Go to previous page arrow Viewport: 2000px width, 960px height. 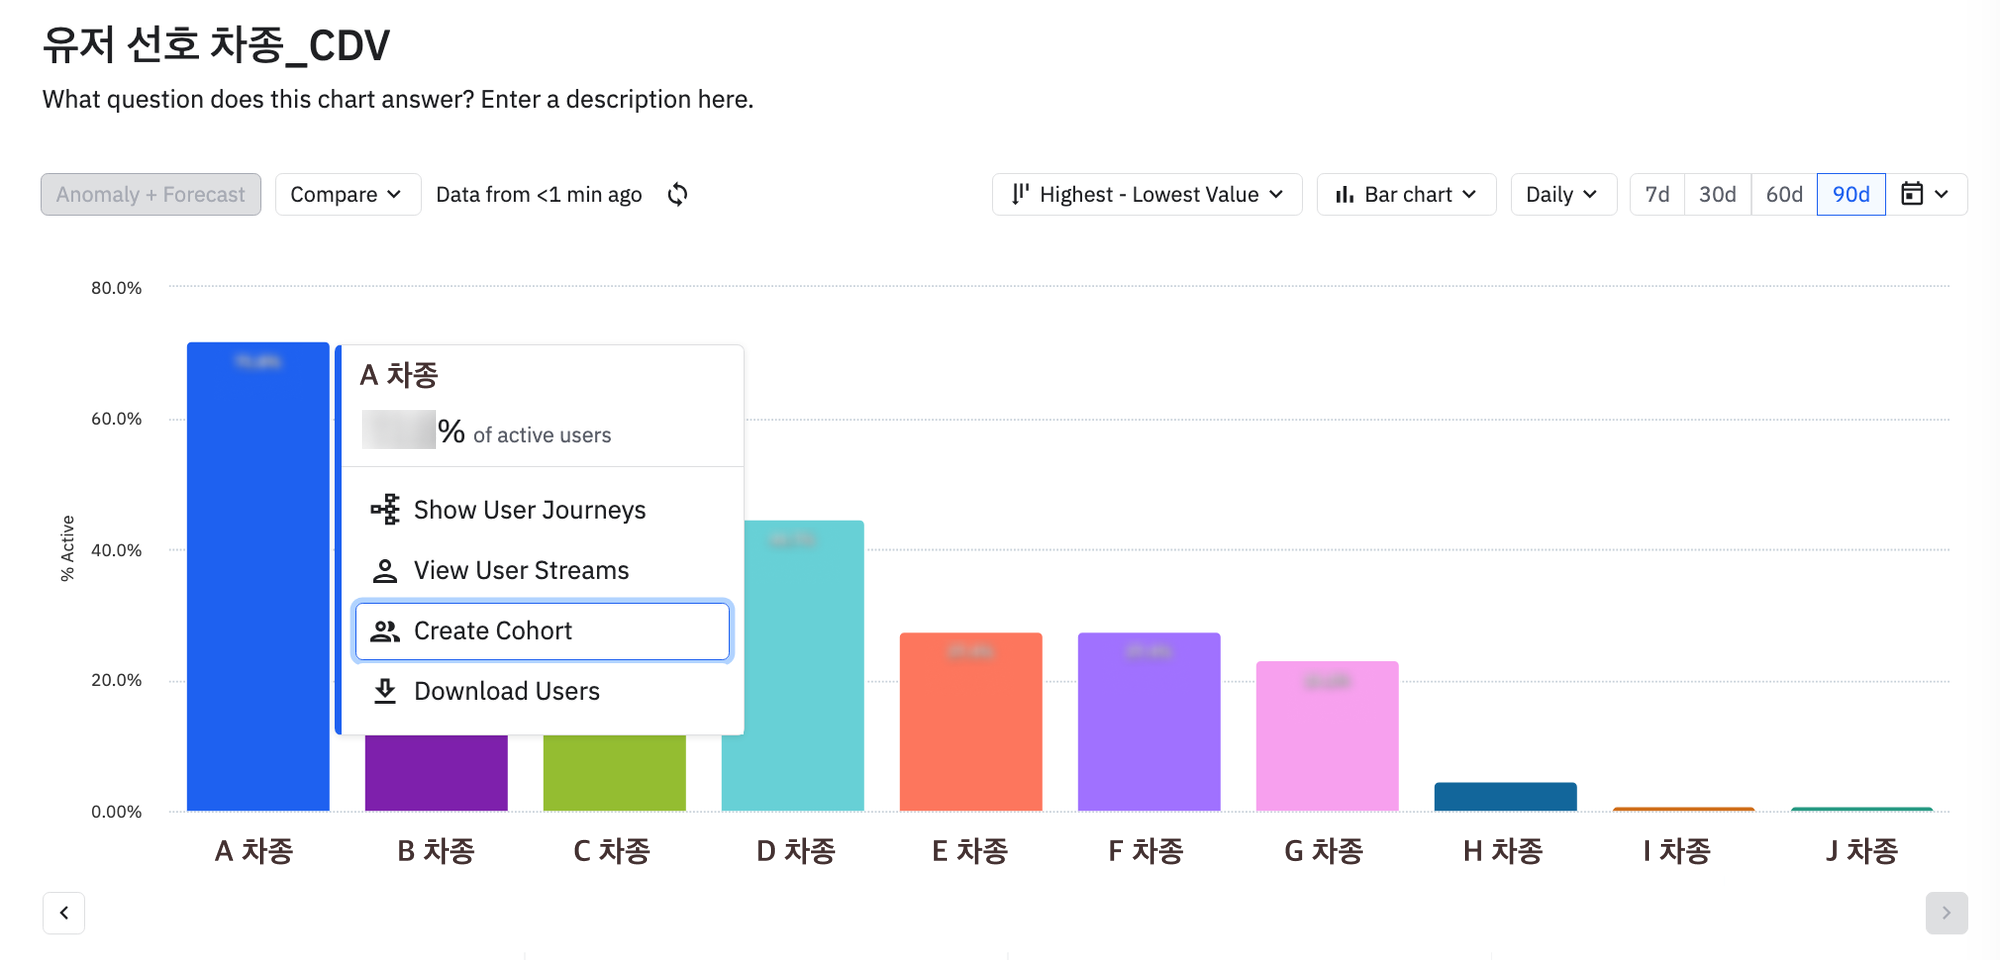pos(64,913)
